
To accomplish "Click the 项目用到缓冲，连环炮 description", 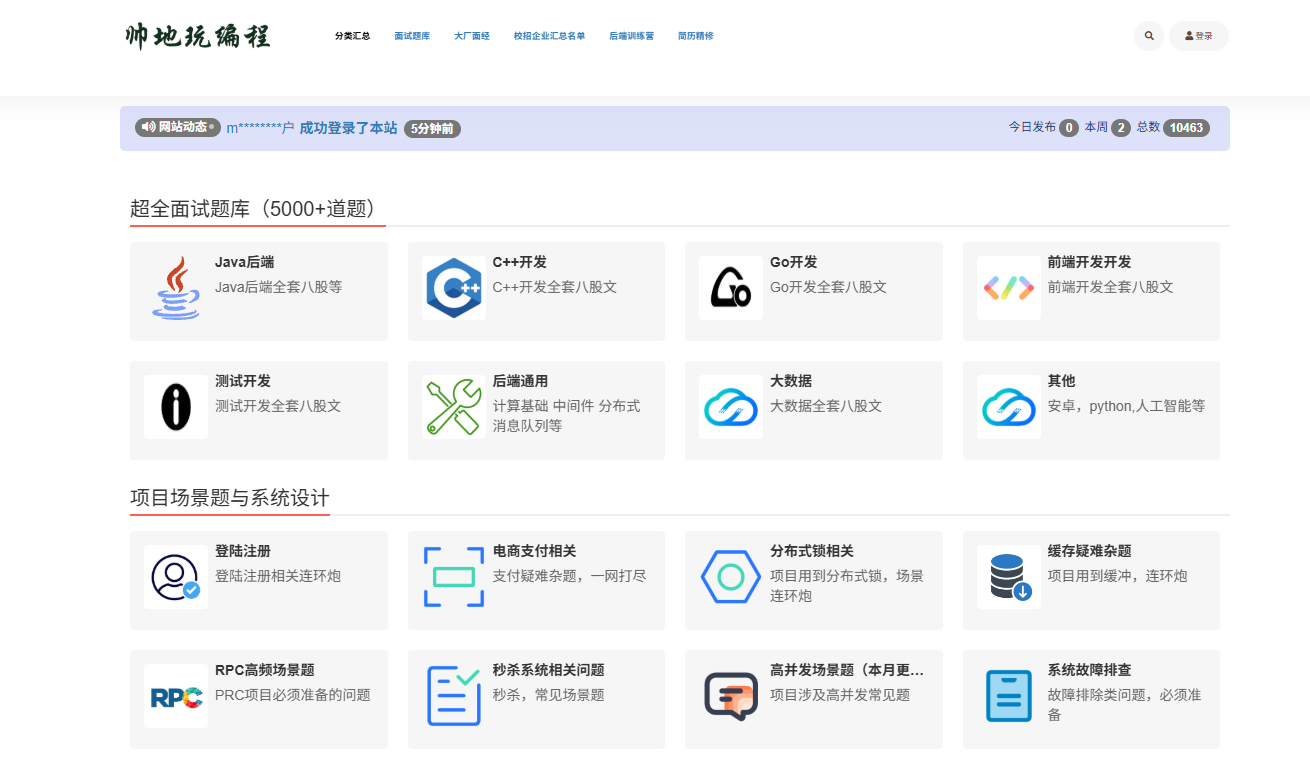I will point(1118,576).
